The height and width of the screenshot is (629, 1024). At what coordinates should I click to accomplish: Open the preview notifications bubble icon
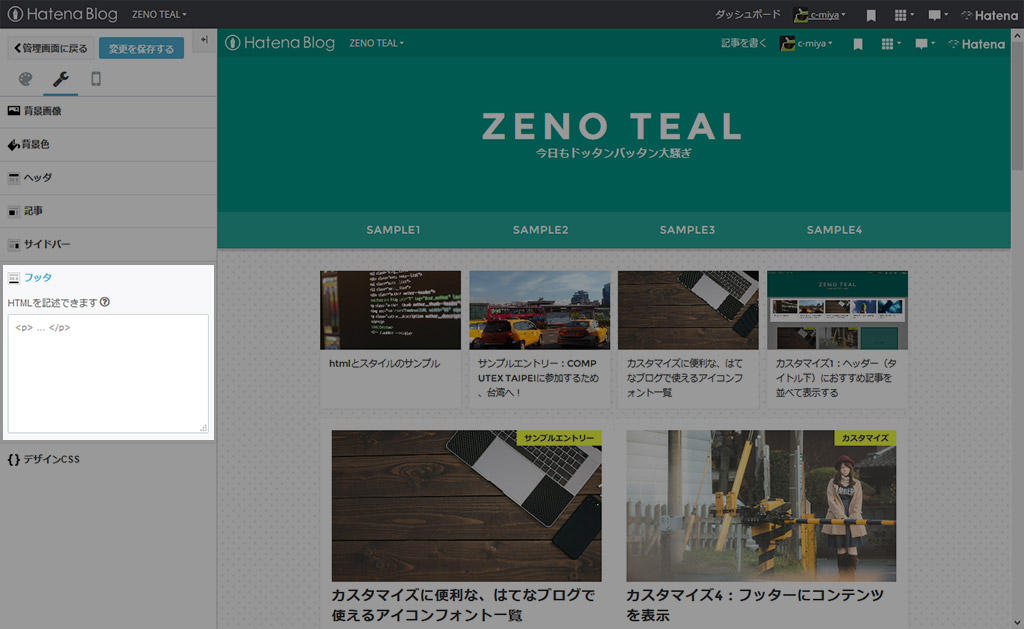[x=925, y=44]
